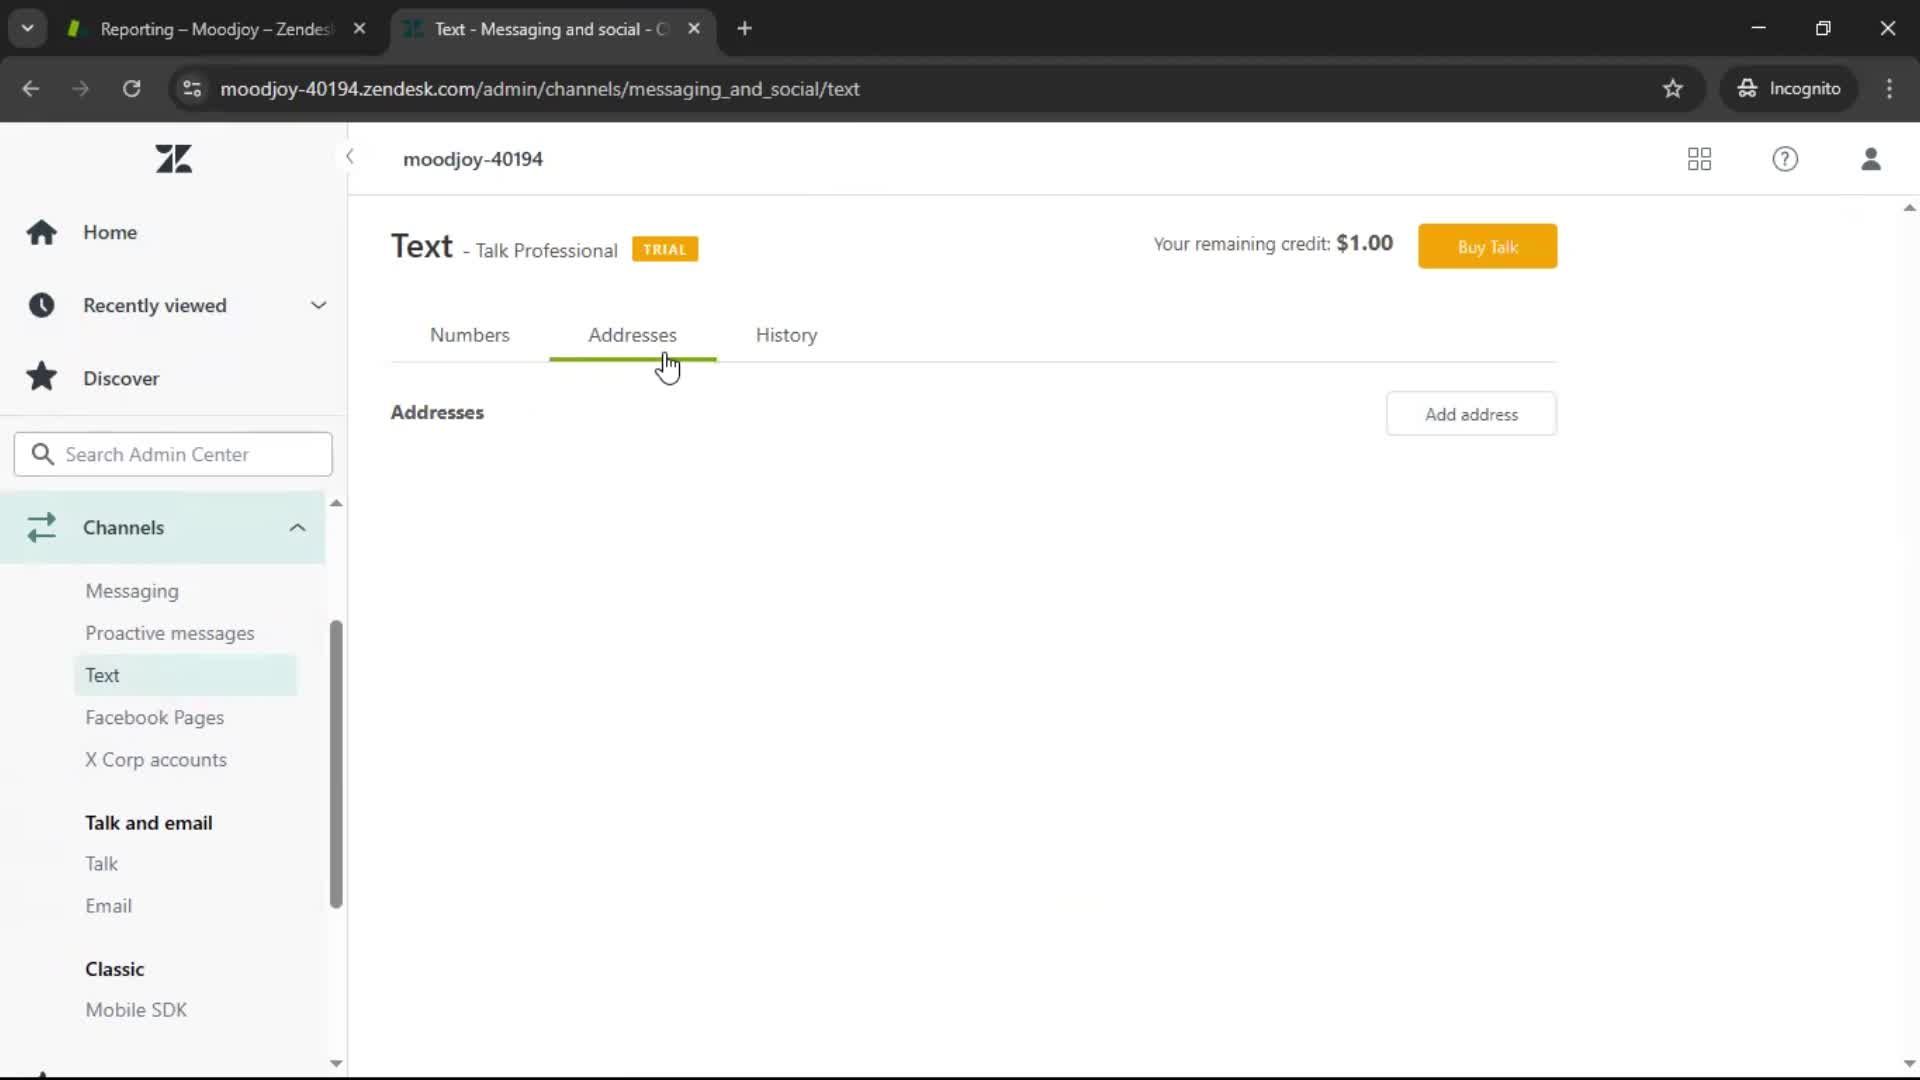Click the Classic section heading

115,969
